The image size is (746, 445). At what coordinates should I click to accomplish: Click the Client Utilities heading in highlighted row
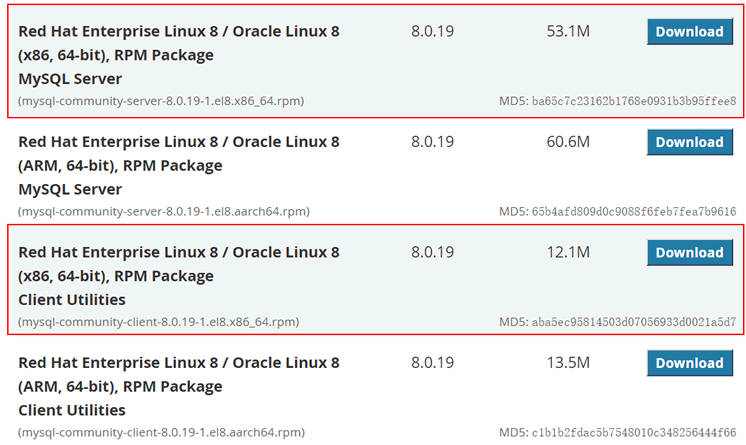[72, 300]
